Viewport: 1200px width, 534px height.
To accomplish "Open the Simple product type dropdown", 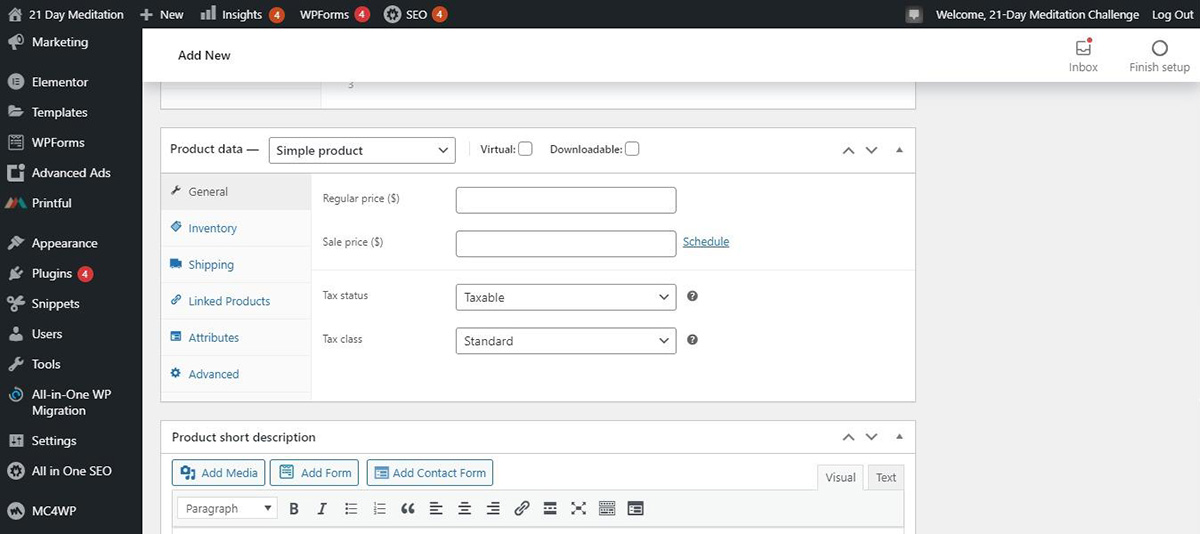I will [361, 150].
